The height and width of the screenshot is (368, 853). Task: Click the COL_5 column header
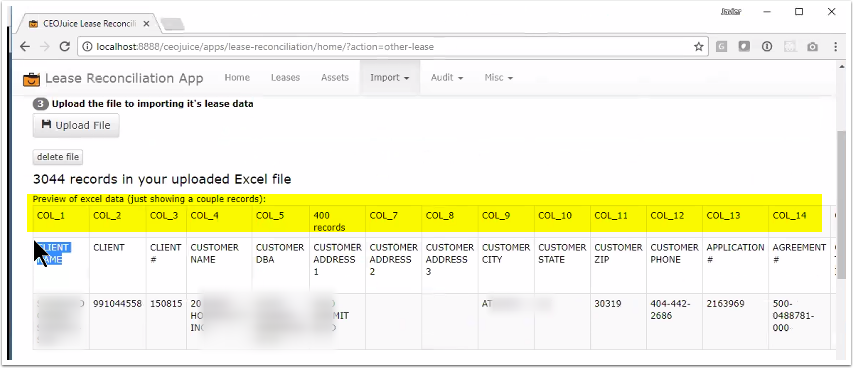(281, 221)
